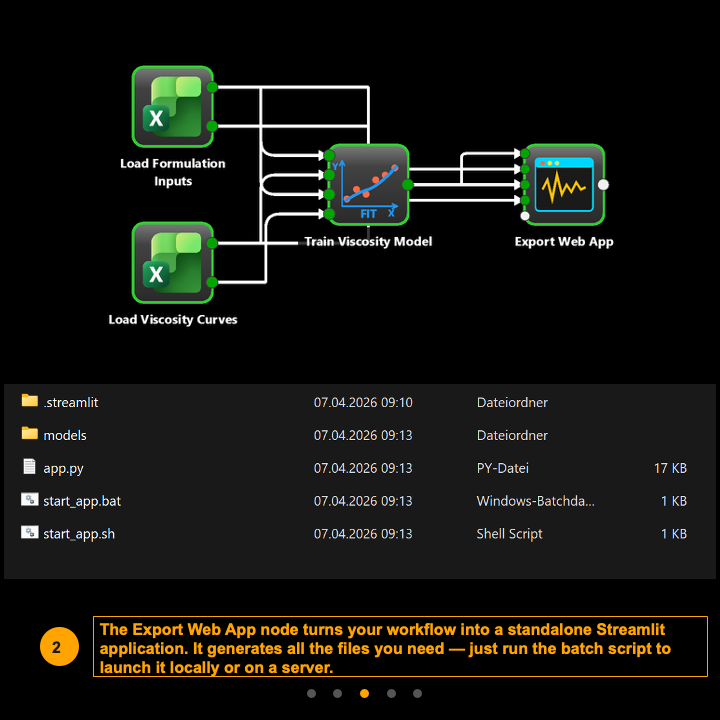Go to the second carousel page dot
The height and width of the screenshot is (720, 720).
338,693
